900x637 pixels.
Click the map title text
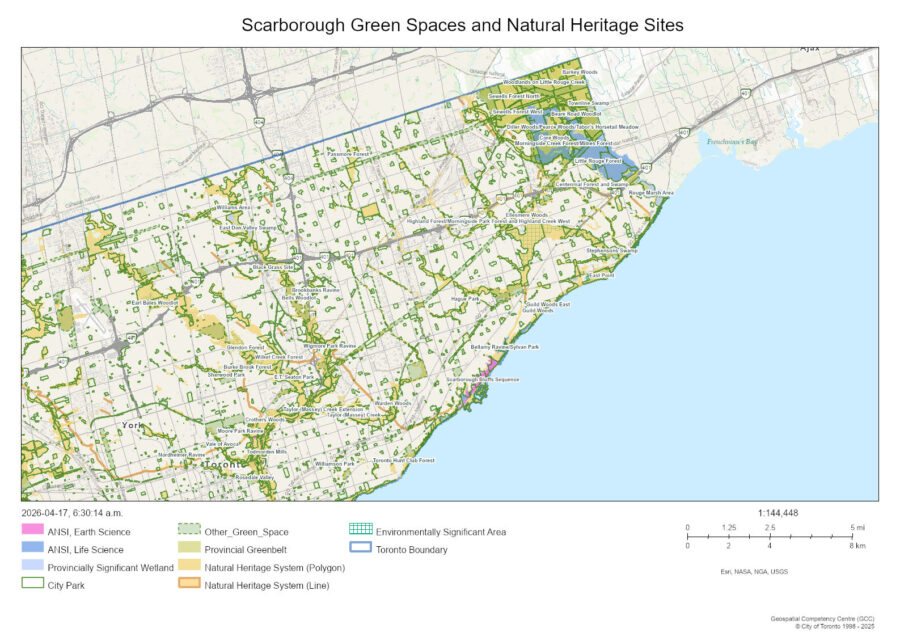462,25
